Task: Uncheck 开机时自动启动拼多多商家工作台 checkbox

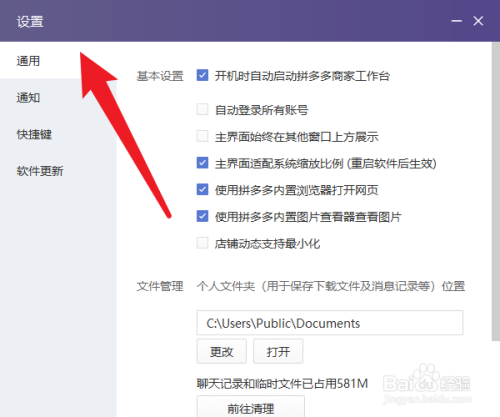Action: coord(202,75)
